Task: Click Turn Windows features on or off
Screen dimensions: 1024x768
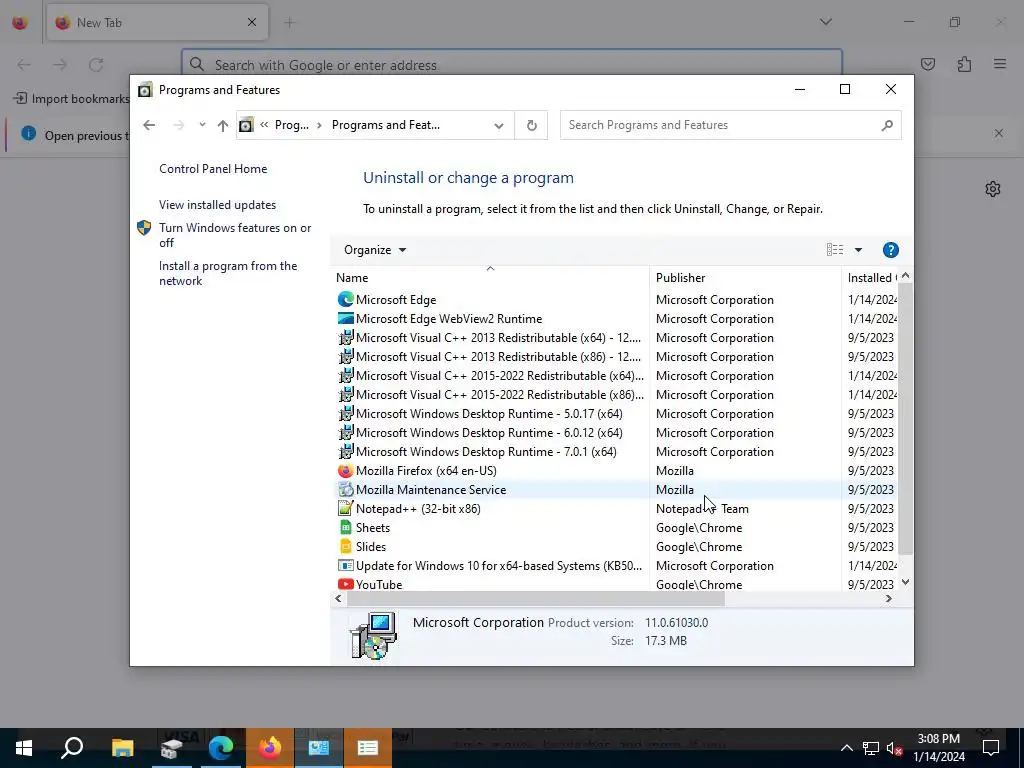Action: point(234,235)
